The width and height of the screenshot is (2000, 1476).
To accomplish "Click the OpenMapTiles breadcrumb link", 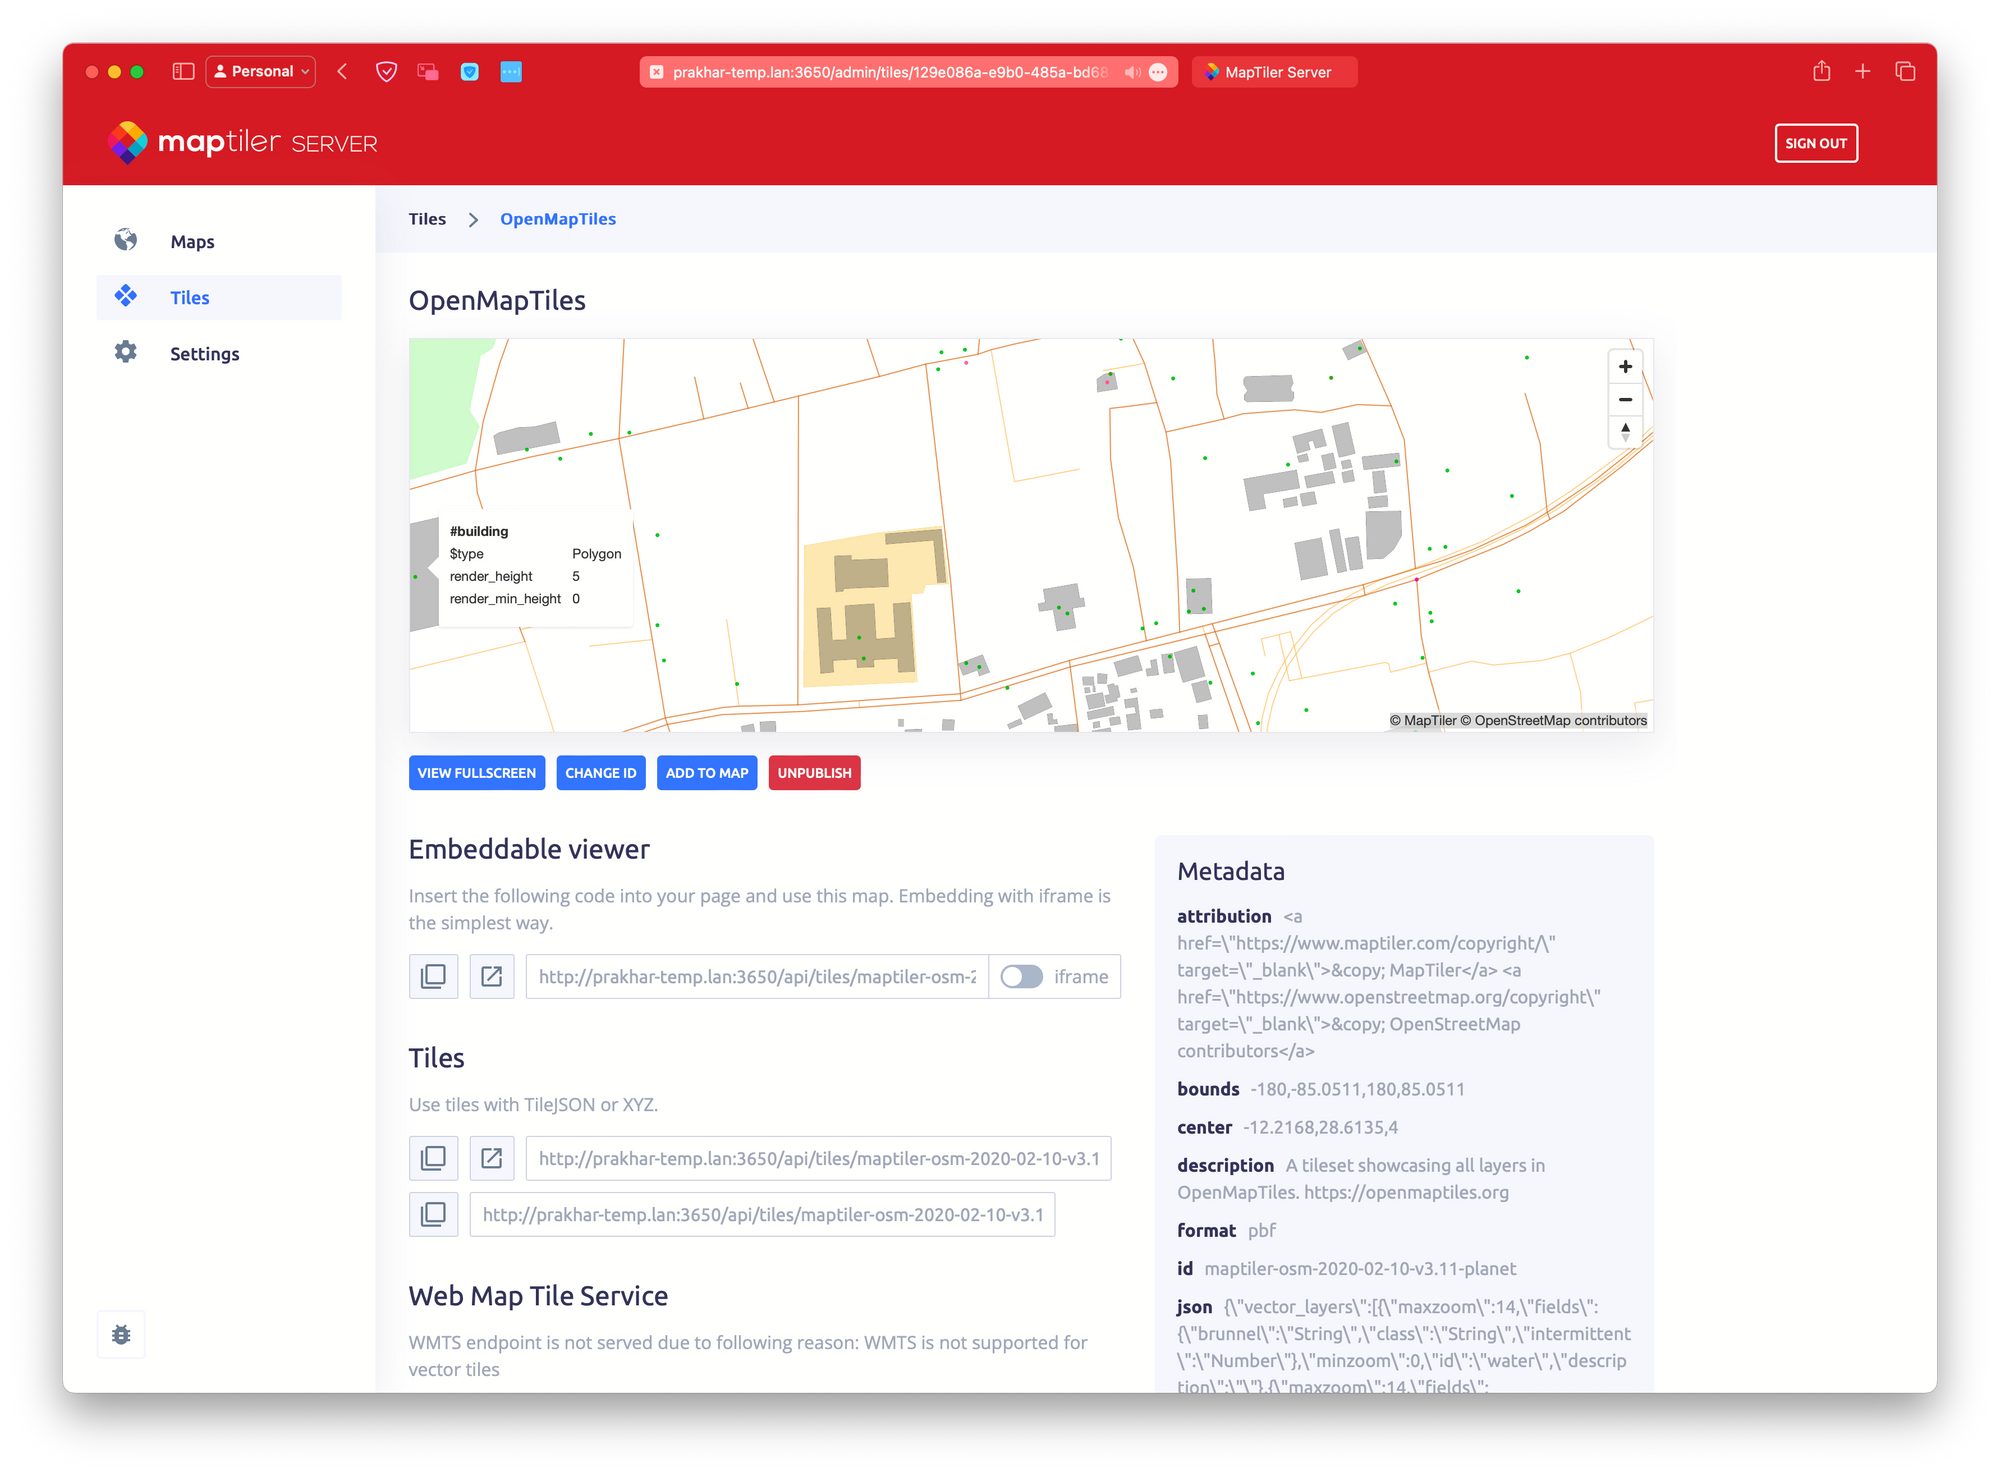I will tap(558, 219).
